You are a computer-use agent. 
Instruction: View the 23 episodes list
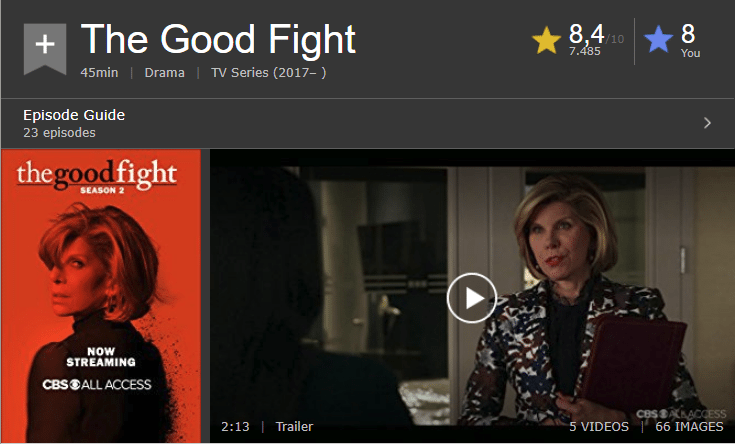pos(60,133)
